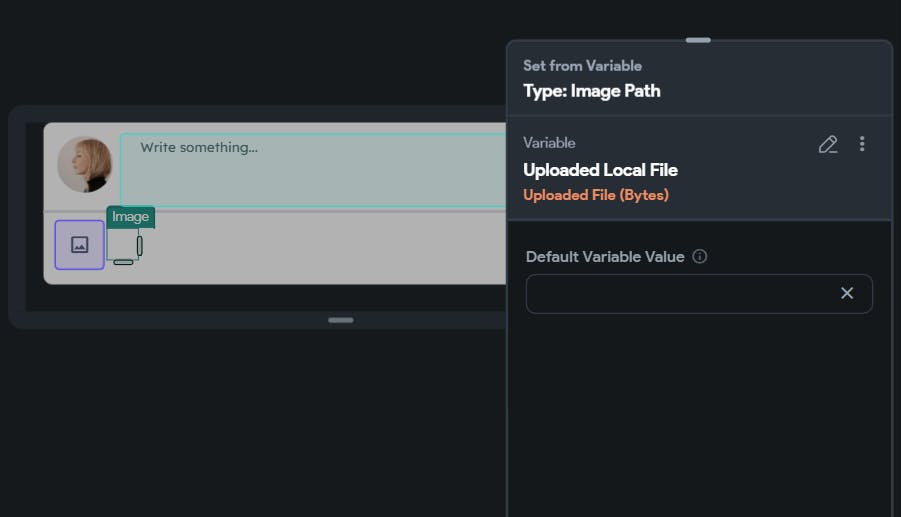This screenshot has height=517, width=901.
Task: Click the Default Variable Value label
Action: pyautogui.click(x=605, y=257)
